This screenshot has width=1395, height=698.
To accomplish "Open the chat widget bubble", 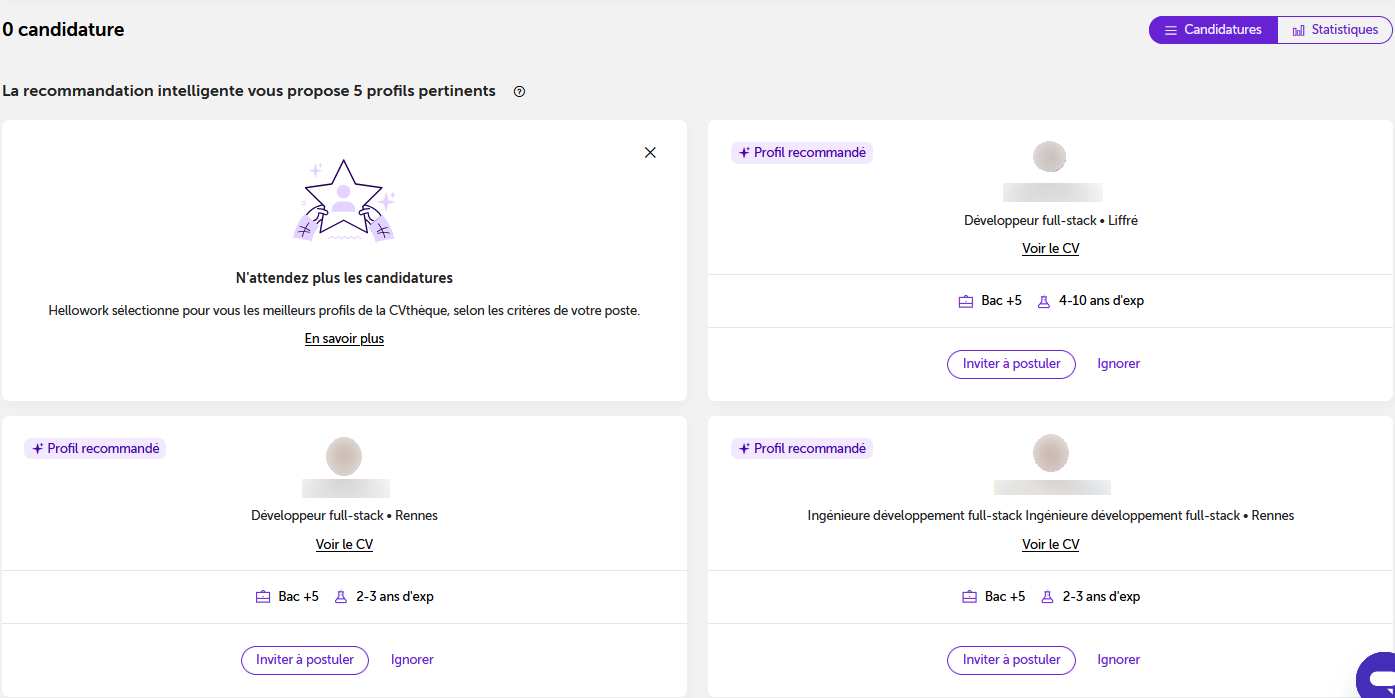I will coord(1377,676).
